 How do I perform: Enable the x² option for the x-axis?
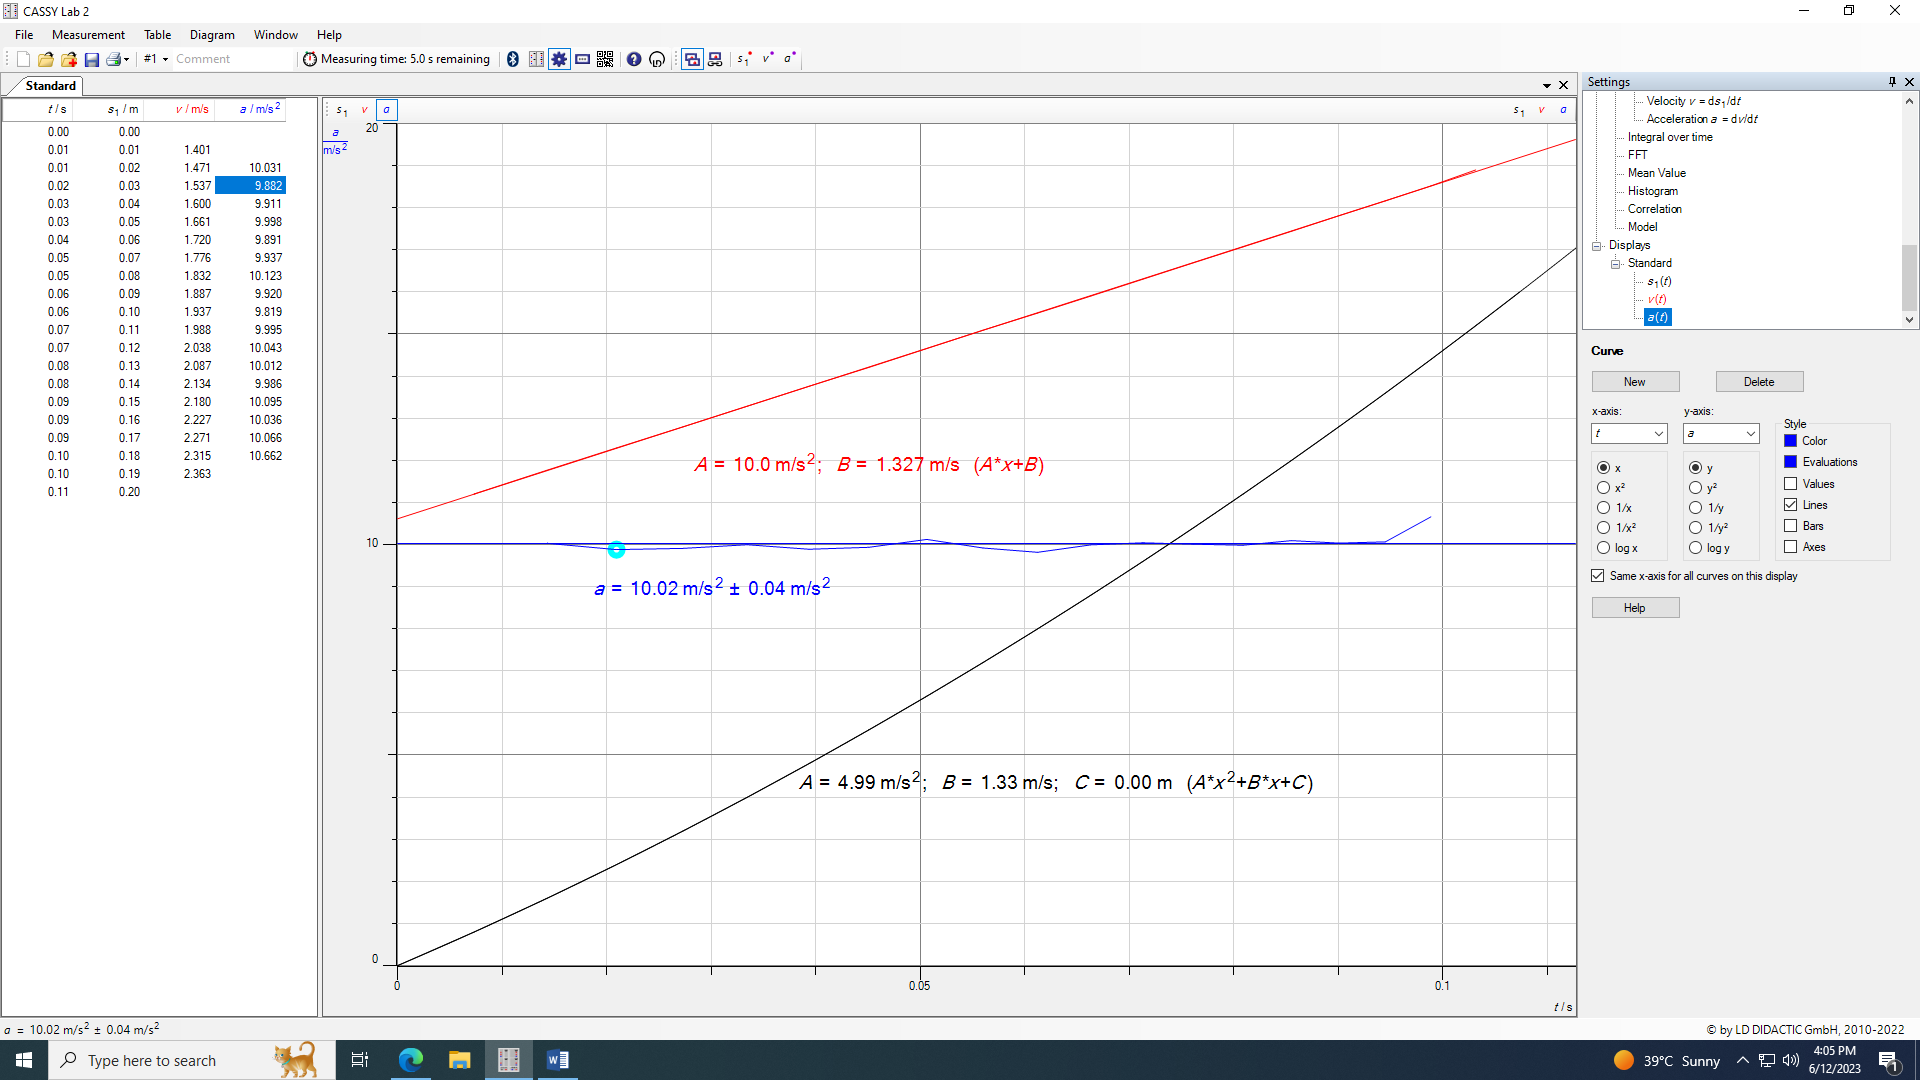point(1603,488)
